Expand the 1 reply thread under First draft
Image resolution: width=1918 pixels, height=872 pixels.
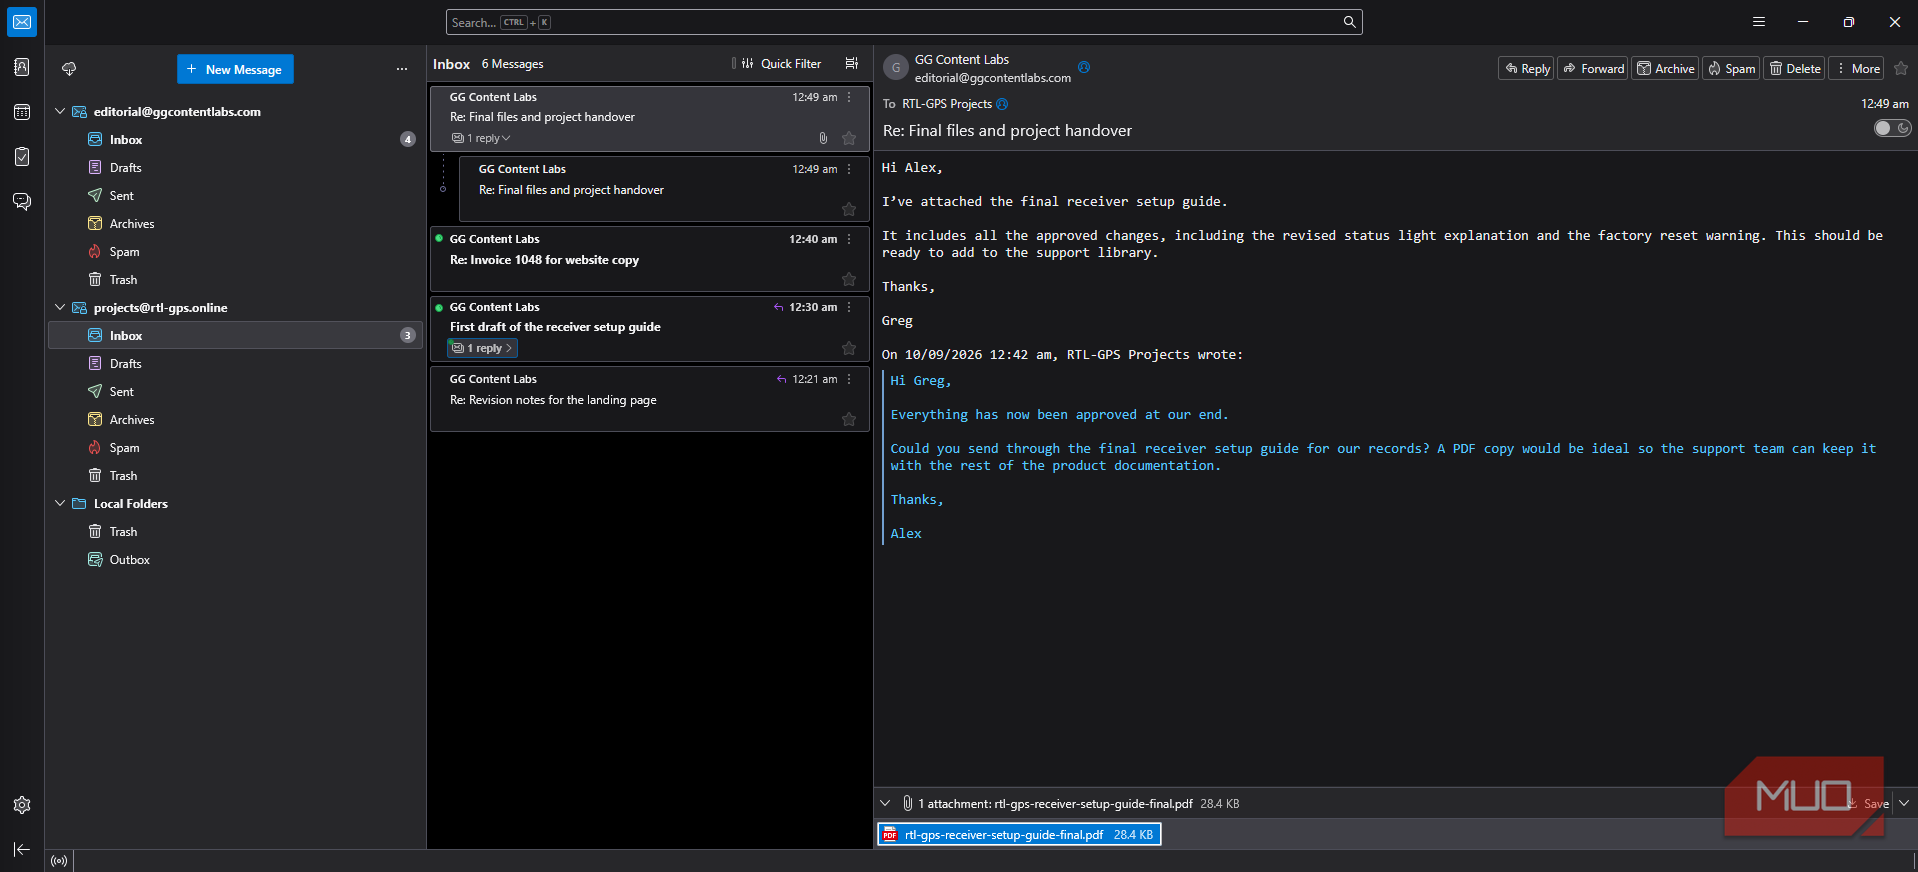coord(482,348)
